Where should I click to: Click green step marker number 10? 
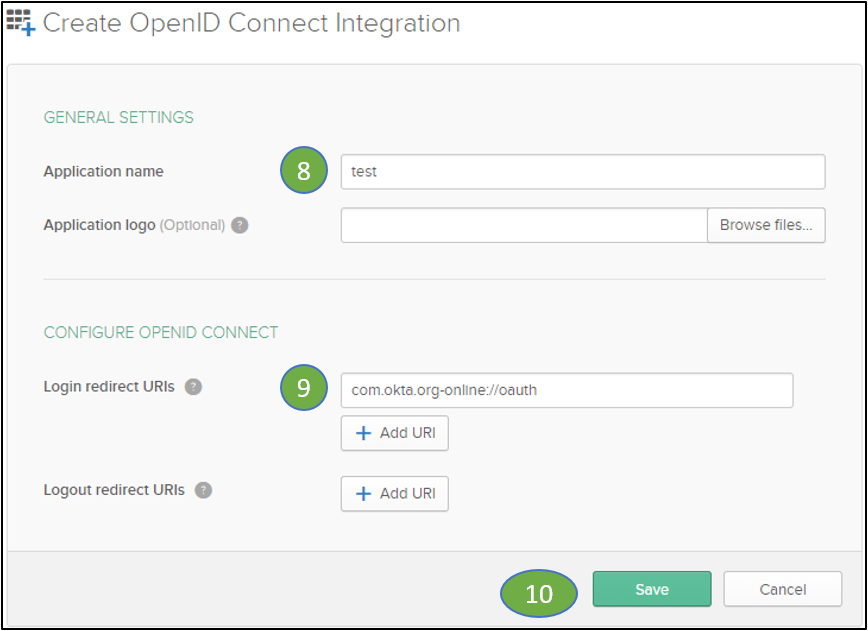pos(539,593)
